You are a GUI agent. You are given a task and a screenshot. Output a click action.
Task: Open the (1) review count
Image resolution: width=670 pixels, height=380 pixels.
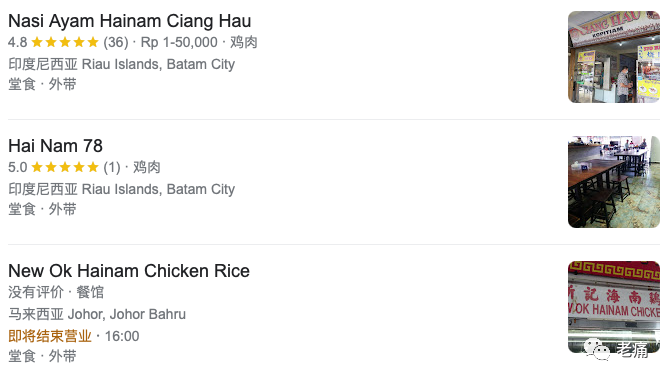pos(112,167)
